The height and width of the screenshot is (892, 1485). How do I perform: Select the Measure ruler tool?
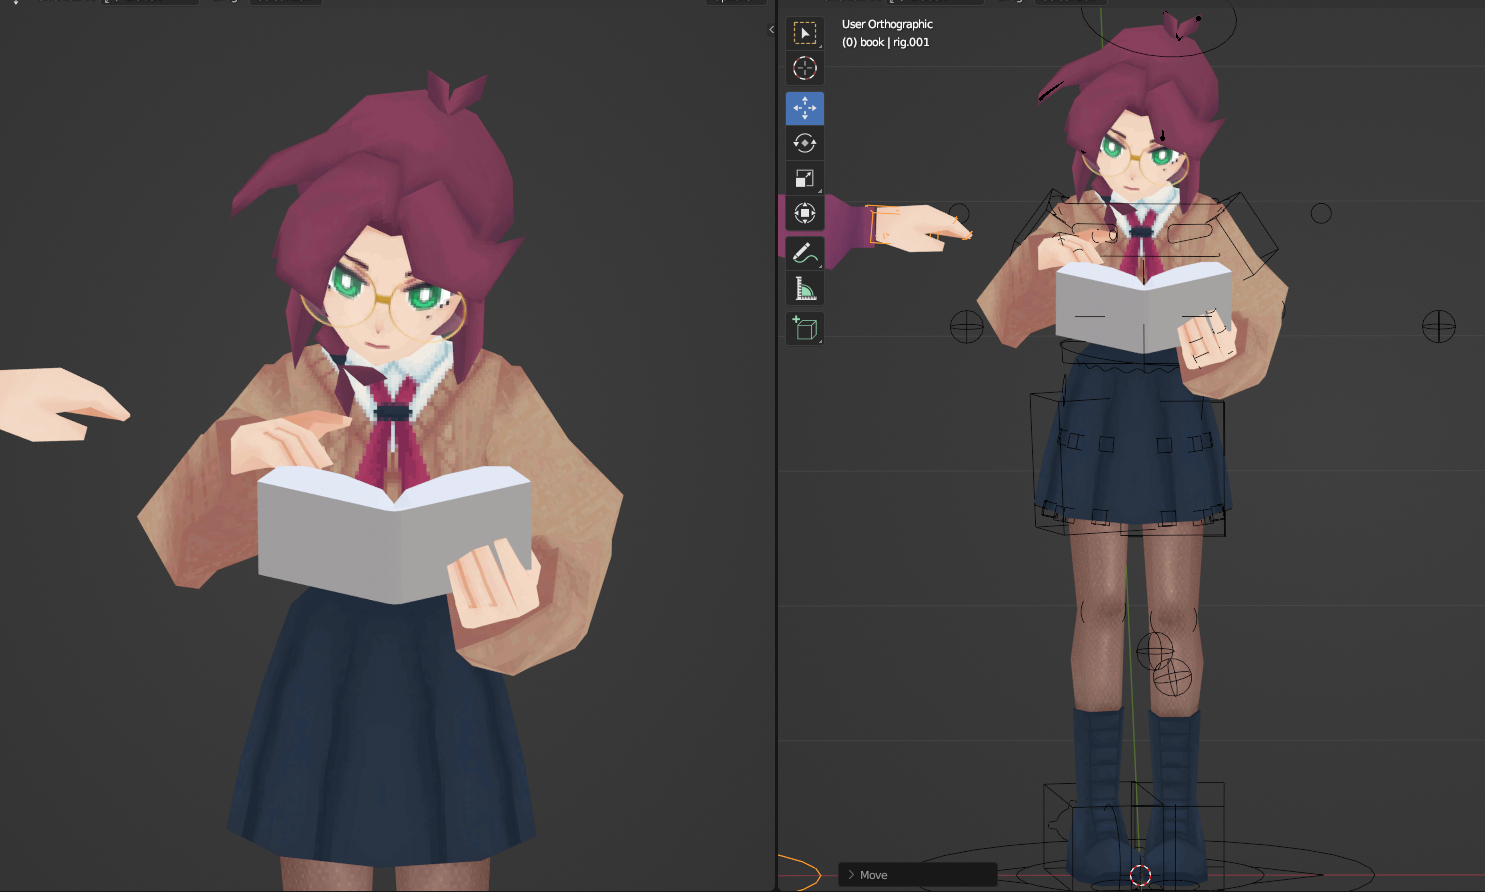(805, 289)
